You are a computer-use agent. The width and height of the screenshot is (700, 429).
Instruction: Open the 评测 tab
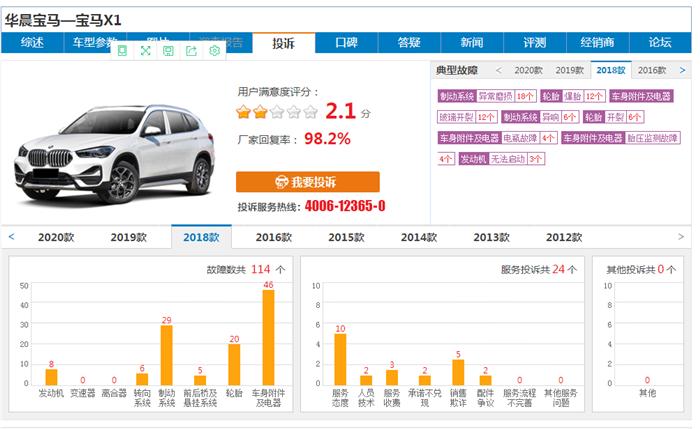point(535,43)
